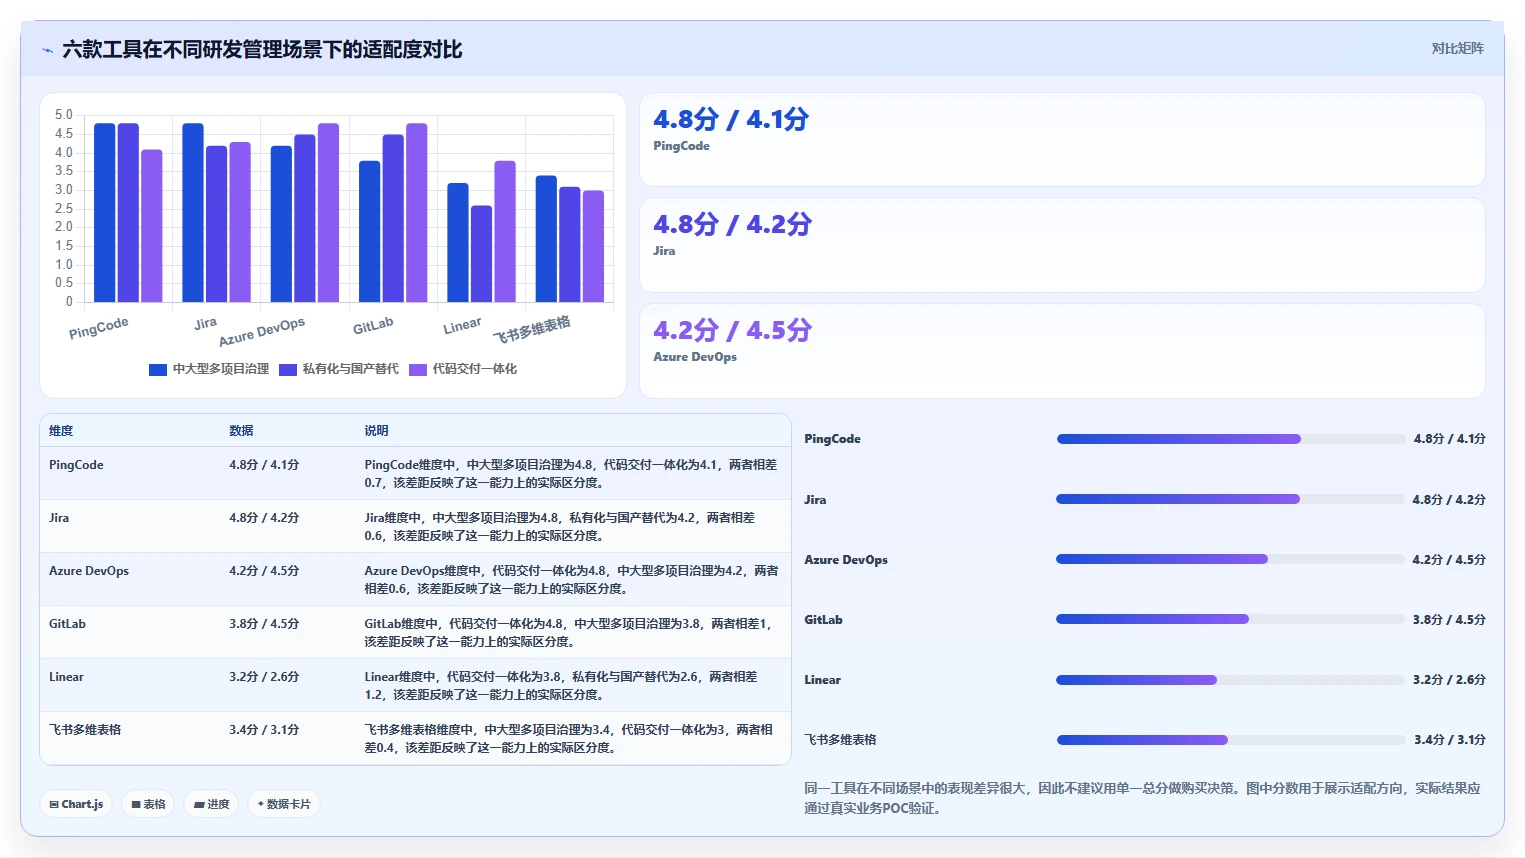Click the 飞书多维表格 progress bar
This screenshot has width=1525, height=858.
pos(1231,740)
